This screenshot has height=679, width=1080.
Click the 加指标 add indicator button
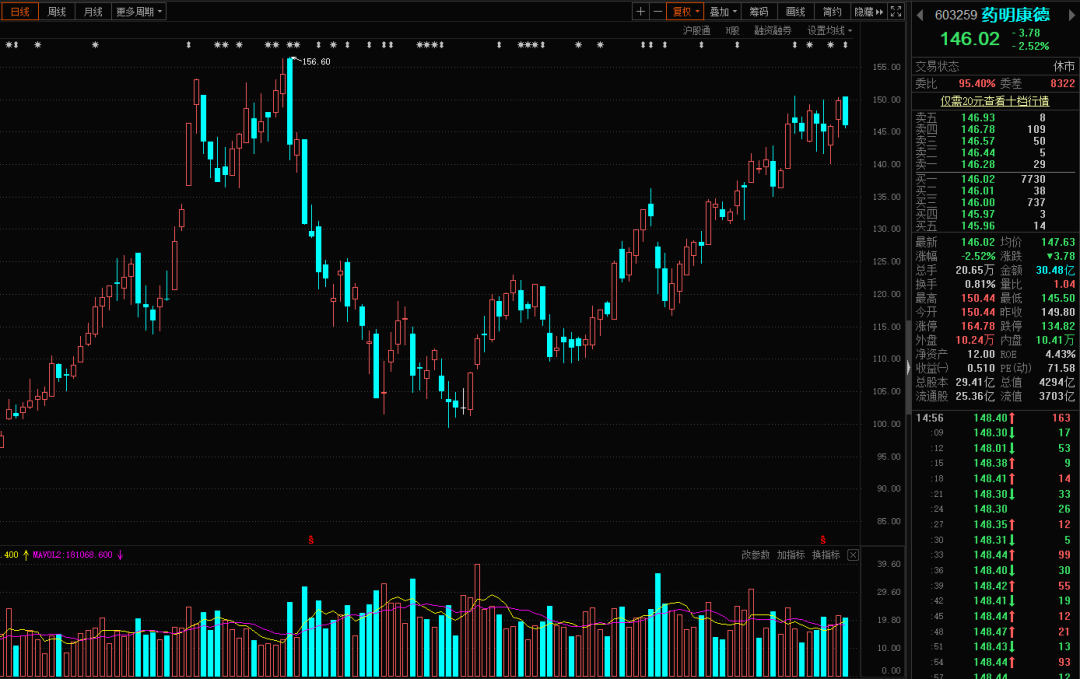pyautogui.click(x=790, y=554)
